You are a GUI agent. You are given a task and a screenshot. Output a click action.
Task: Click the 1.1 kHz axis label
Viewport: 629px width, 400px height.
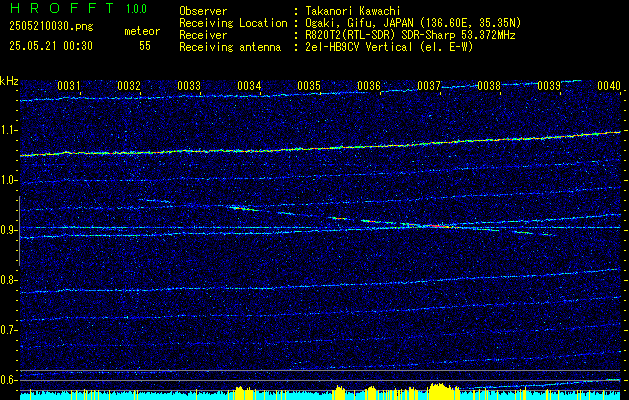[8, 131]
